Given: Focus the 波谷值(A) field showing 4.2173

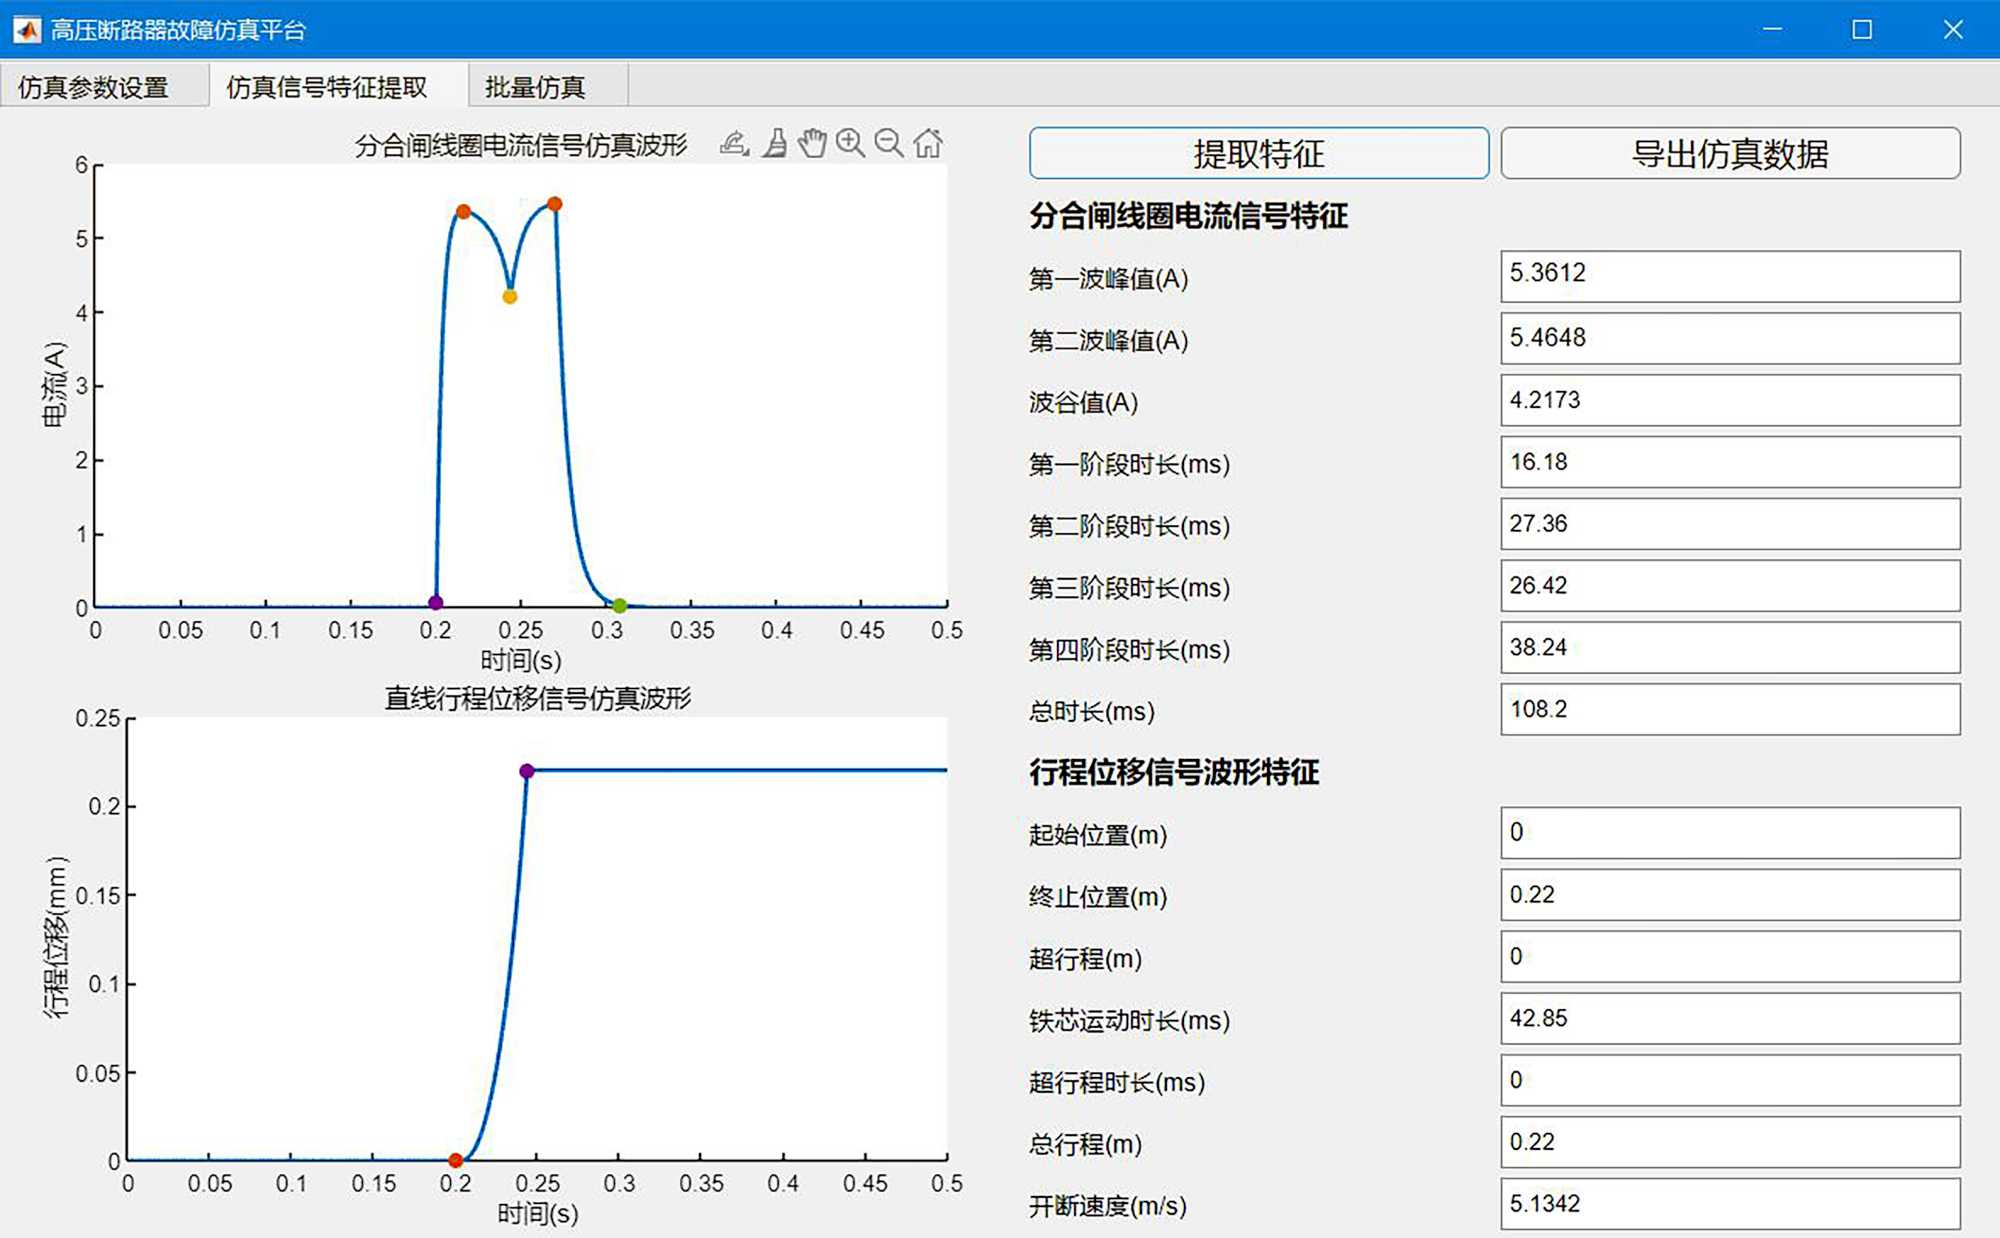Looking at the screenshot, I should click(1730, 400).
